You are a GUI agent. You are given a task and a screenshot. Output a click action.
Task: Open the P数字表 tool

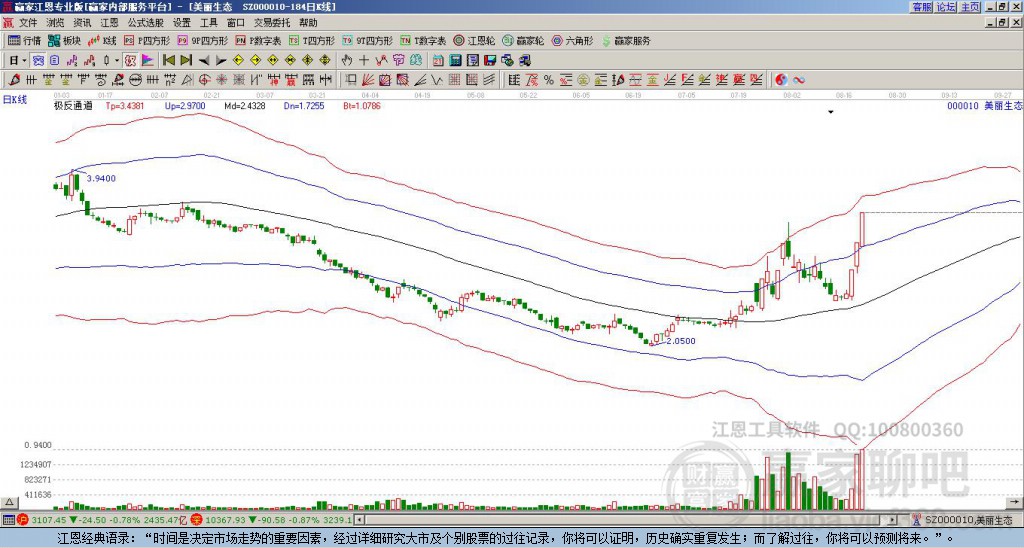tap(259, 40)
